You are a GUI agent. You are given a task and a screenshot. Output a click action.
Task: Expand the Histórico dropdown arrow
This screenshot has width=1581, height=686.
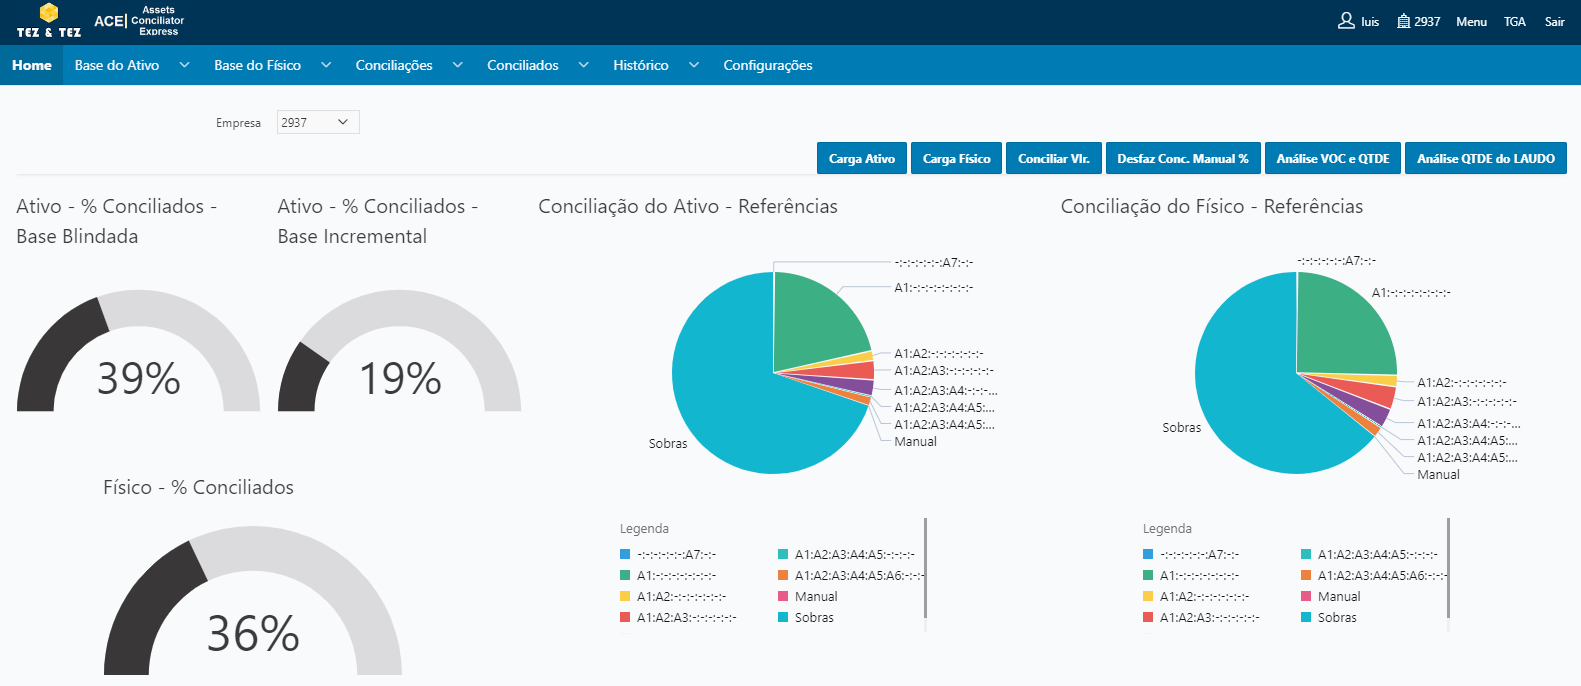693,65
